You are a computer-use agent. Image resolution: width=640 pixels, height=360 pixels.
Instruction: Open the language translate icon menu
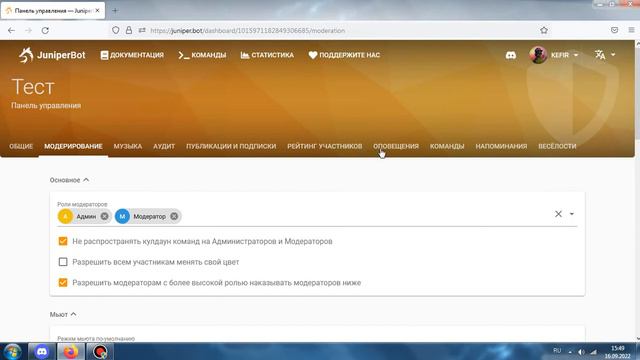(600, 55)
